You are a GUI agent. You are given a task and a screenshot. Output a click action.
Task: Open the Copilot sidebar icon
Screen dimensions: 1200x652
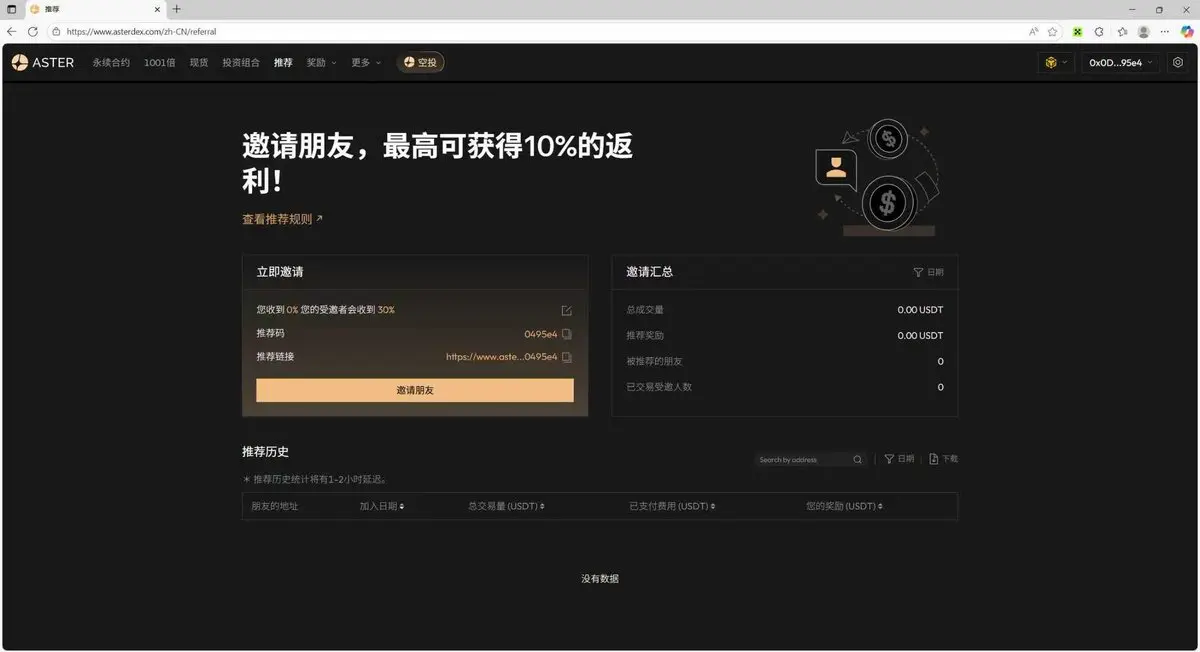[x=1187, y=32]
